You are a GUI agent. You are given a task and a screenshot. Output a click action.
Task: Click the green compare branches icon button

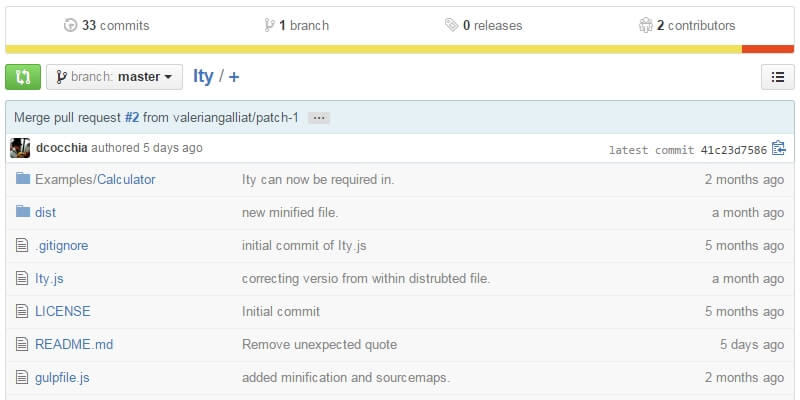(23, 76)
